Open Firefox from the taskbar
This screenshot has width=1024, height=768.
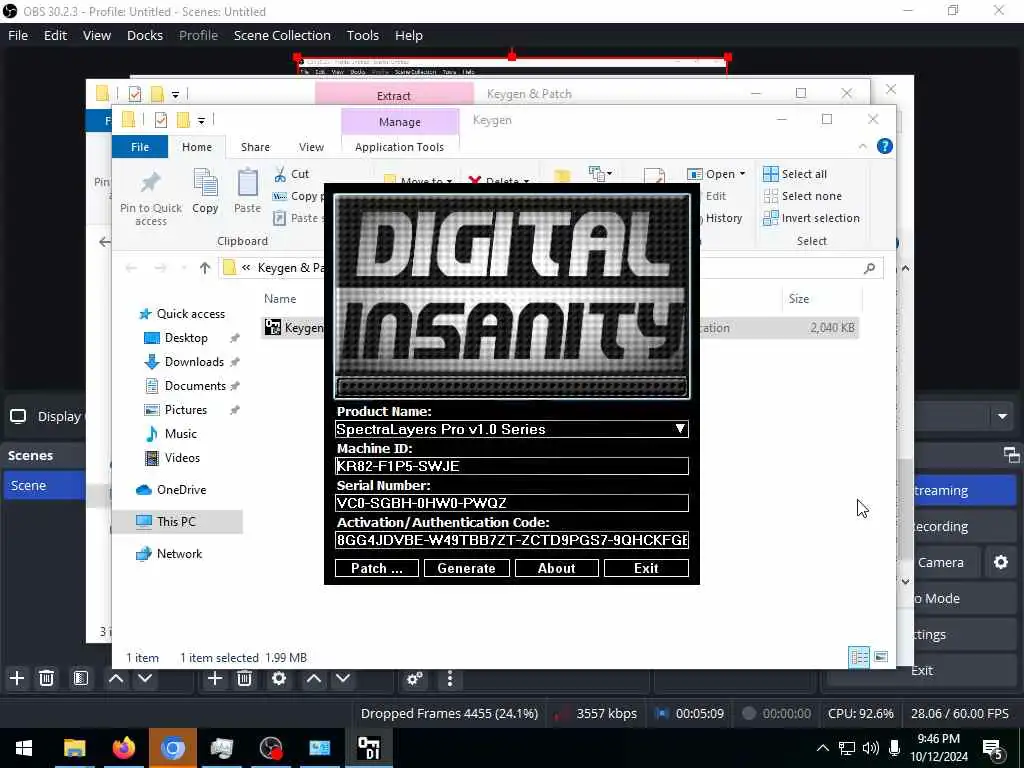[123, 748]
